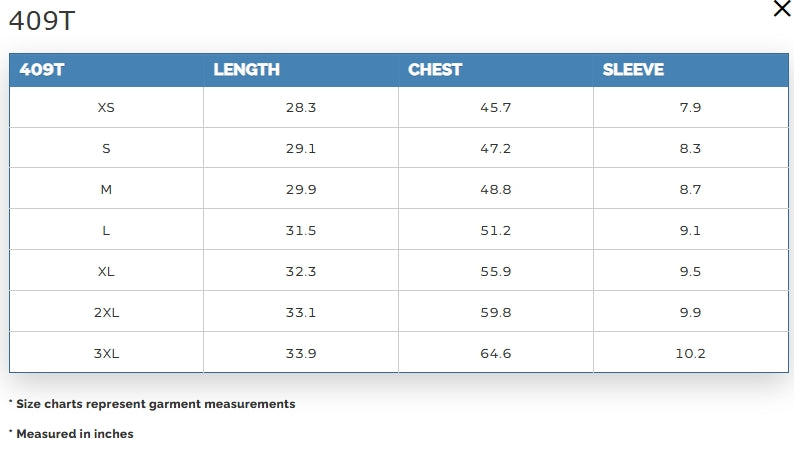
Task: Select the CHEST column header
Action: (435, 70)
